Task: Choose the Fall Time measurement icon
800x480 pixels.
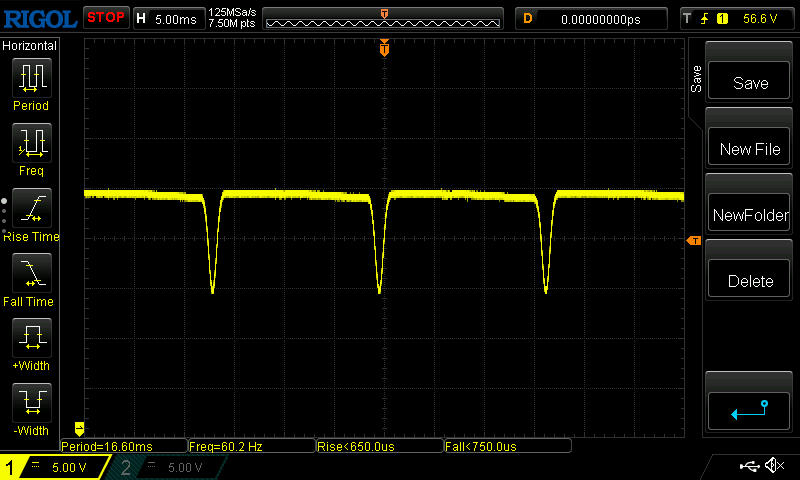Action: point(30,276)
